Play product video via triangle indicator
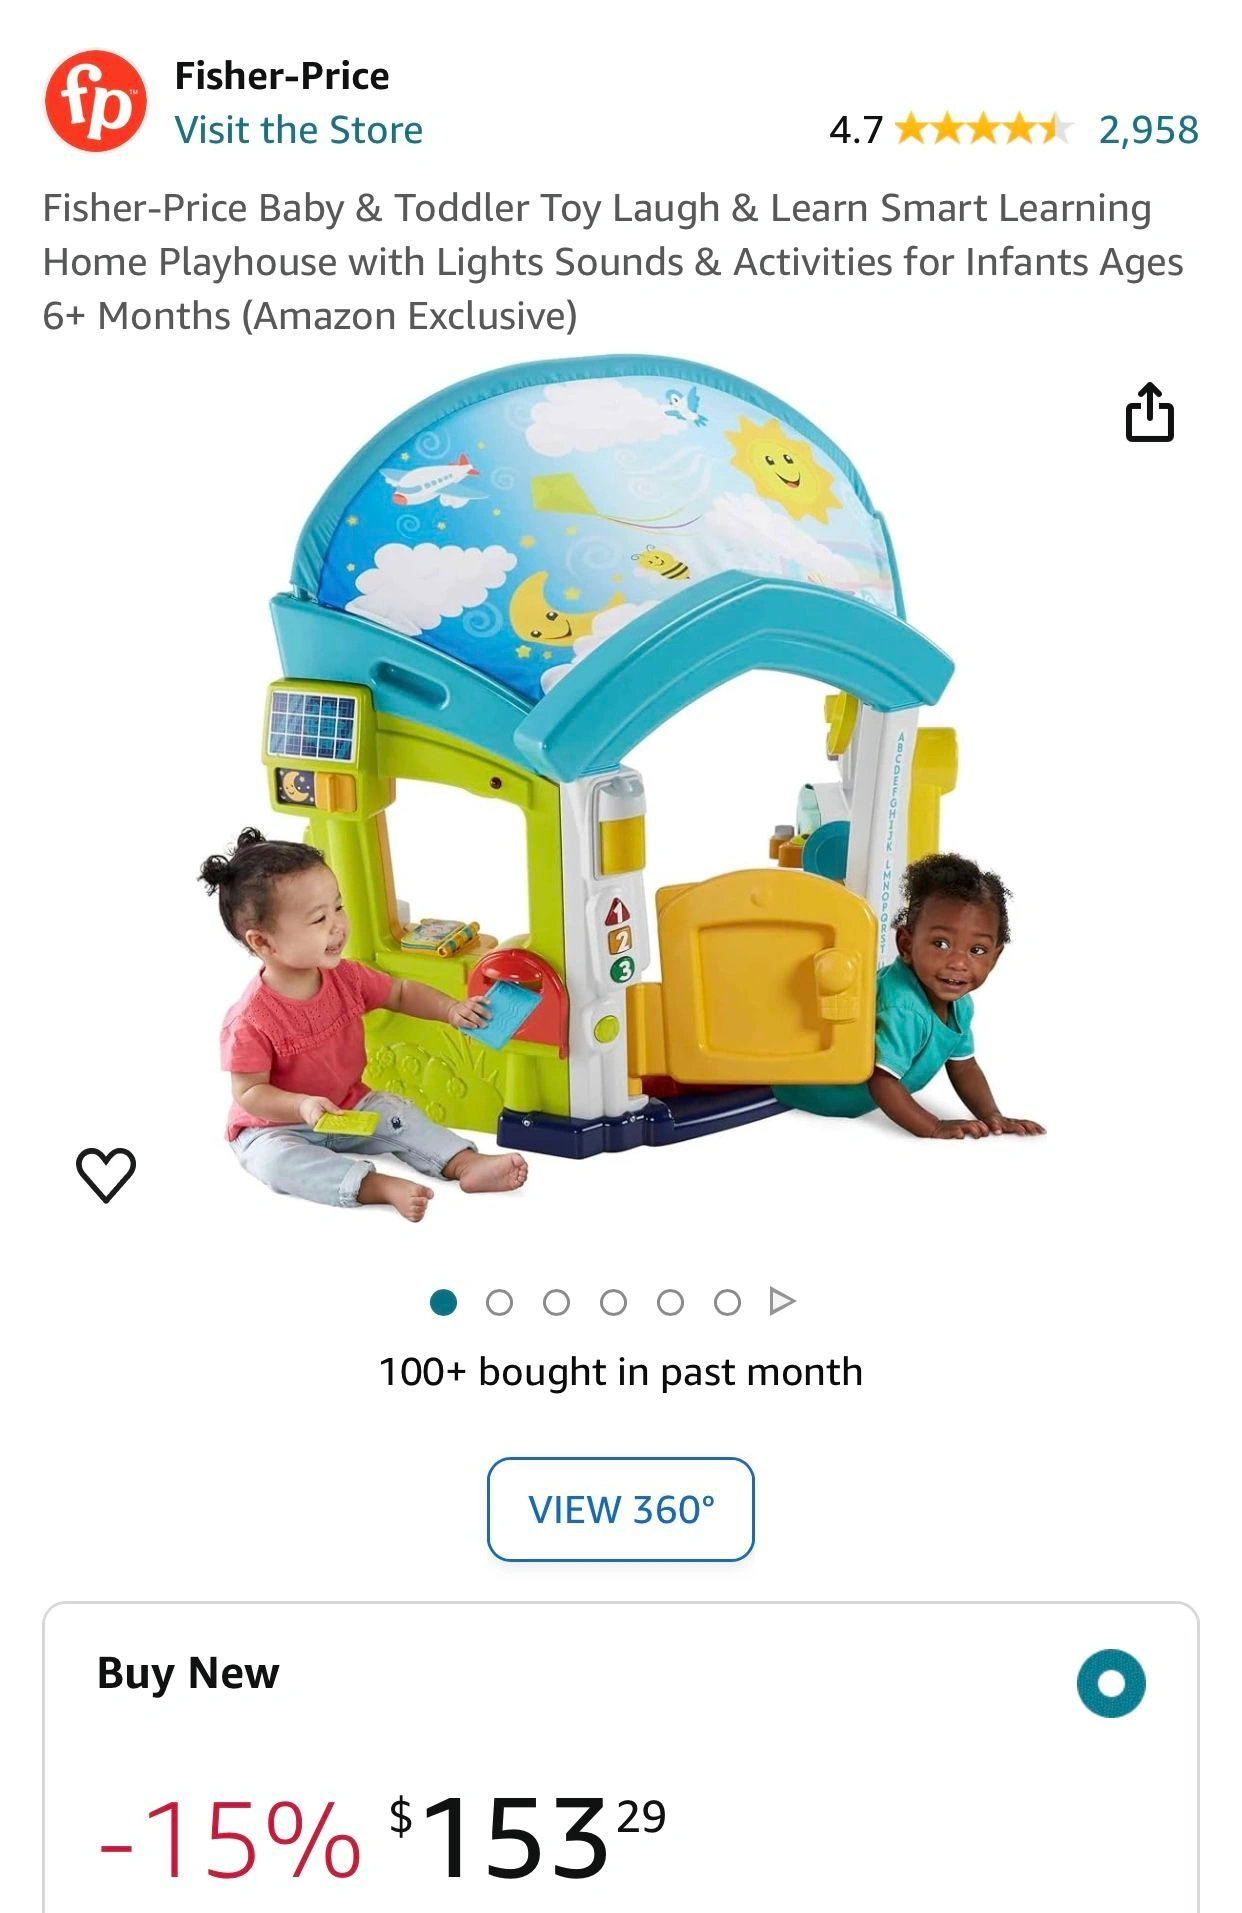The width and height of the screenshot is (1242, 1913). coord(782,1301)
